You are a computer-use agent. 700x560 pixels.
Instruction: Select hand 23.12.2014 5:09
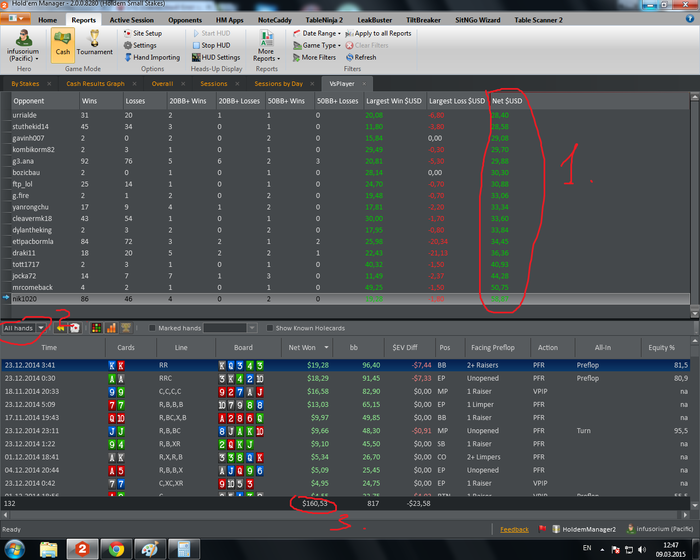tap(346, 405)
